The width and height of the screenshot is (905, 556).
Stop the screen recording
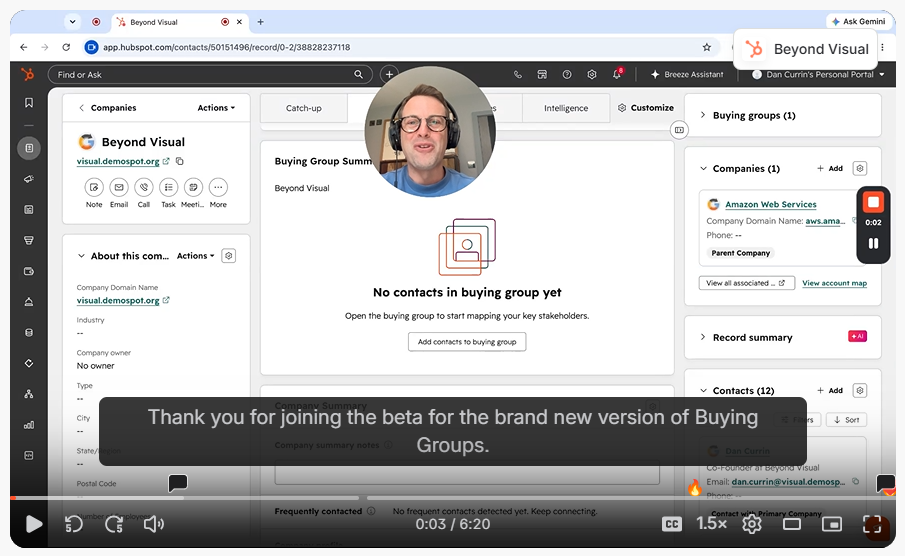(873, 202)
